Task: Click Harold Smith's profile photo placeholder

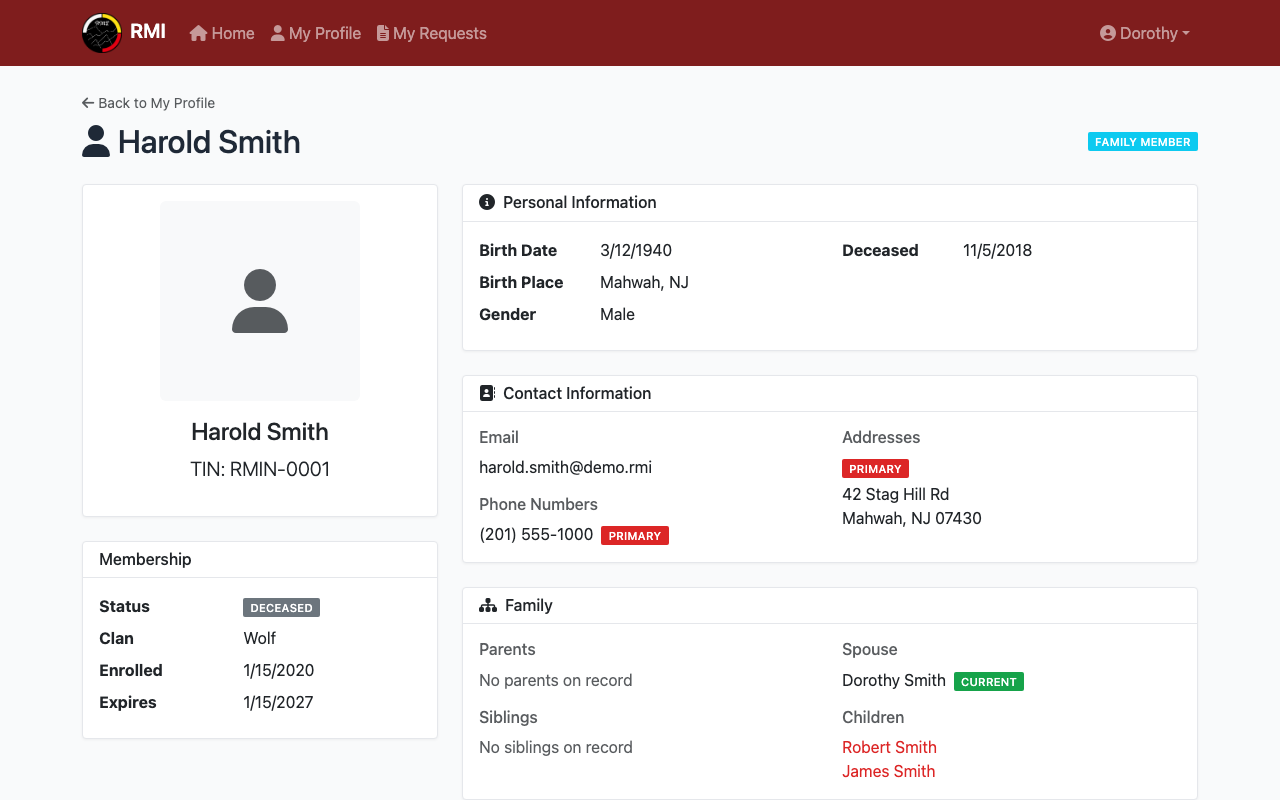Action: (x=260, y=301)
